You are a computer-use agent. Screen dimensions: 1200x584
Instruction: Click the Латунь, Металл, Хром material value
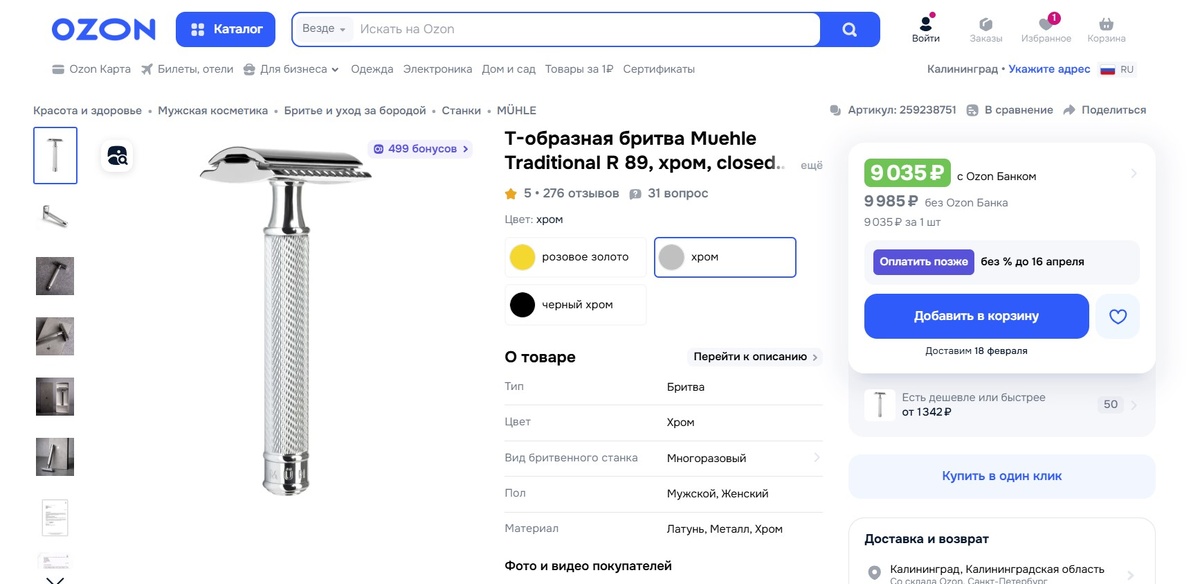pyautogui.click(x=725, y=529)
